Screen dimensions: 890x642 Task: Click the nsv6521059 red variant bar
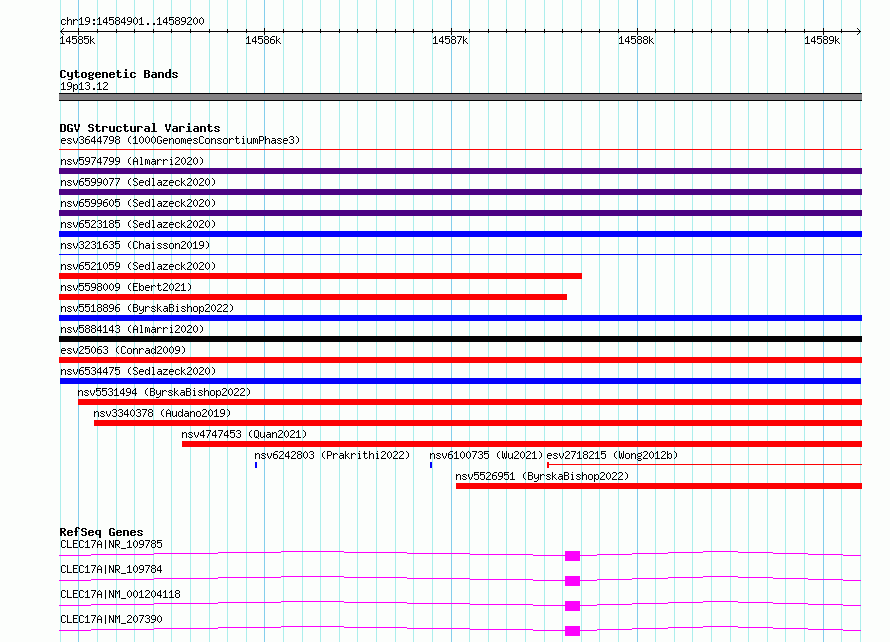coord(320,276)
